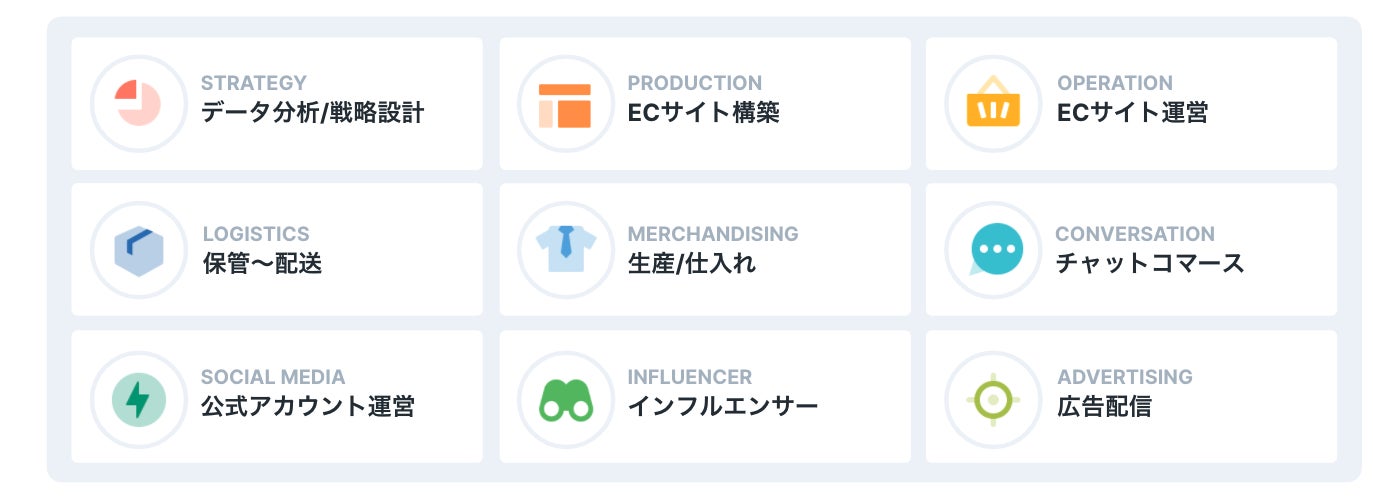1400x500 pixels.
Task: Click the pie chart Strategy icon
Action: pyautogui.click(x=138, y=104)
